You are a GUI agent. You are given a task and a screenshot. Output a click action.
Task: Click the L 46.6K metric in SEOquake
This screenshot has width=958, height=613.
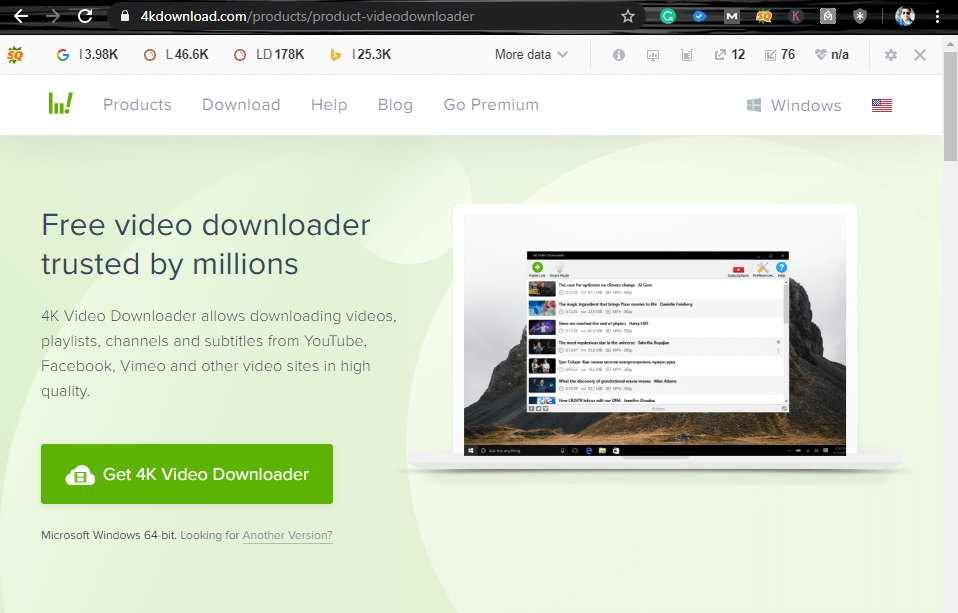pos(175,55)
